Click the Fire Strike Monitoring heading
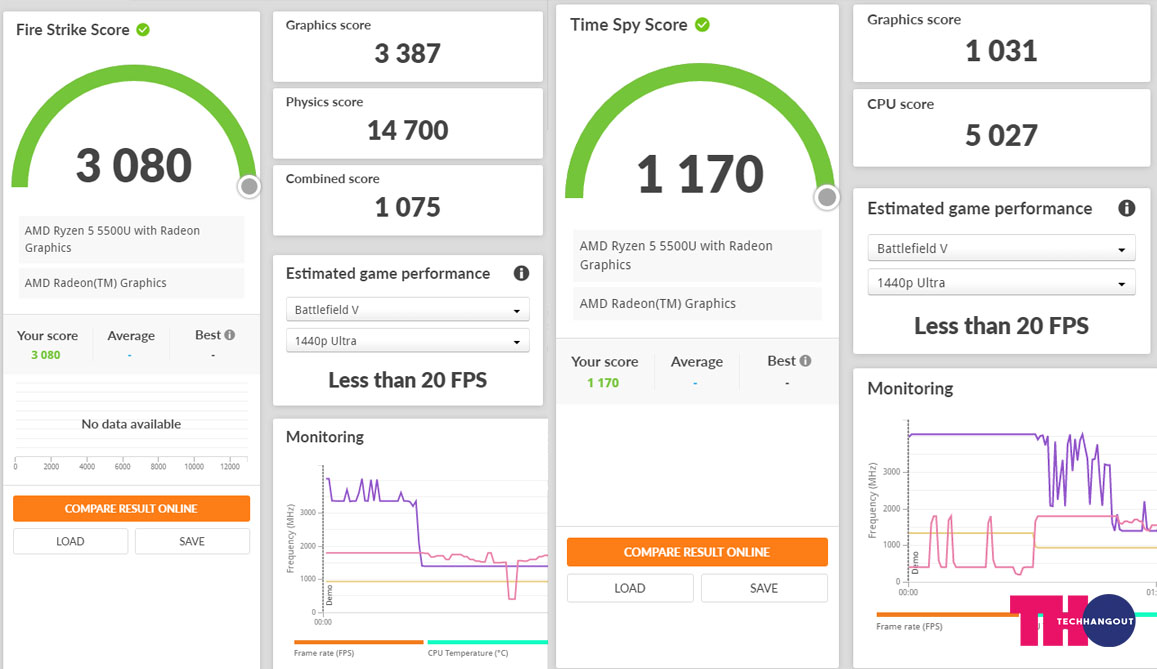Viewport: 1157px width, 669px height. point(325,437)
